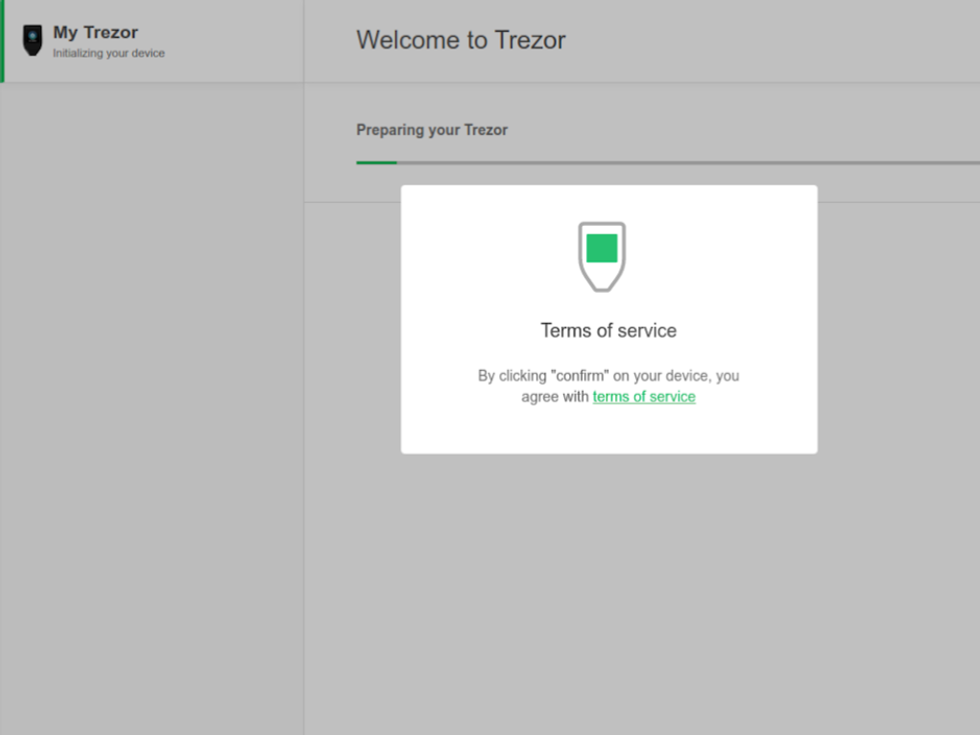
Task: Select the Preparing your Trezor step label
Action: [432, 130]
